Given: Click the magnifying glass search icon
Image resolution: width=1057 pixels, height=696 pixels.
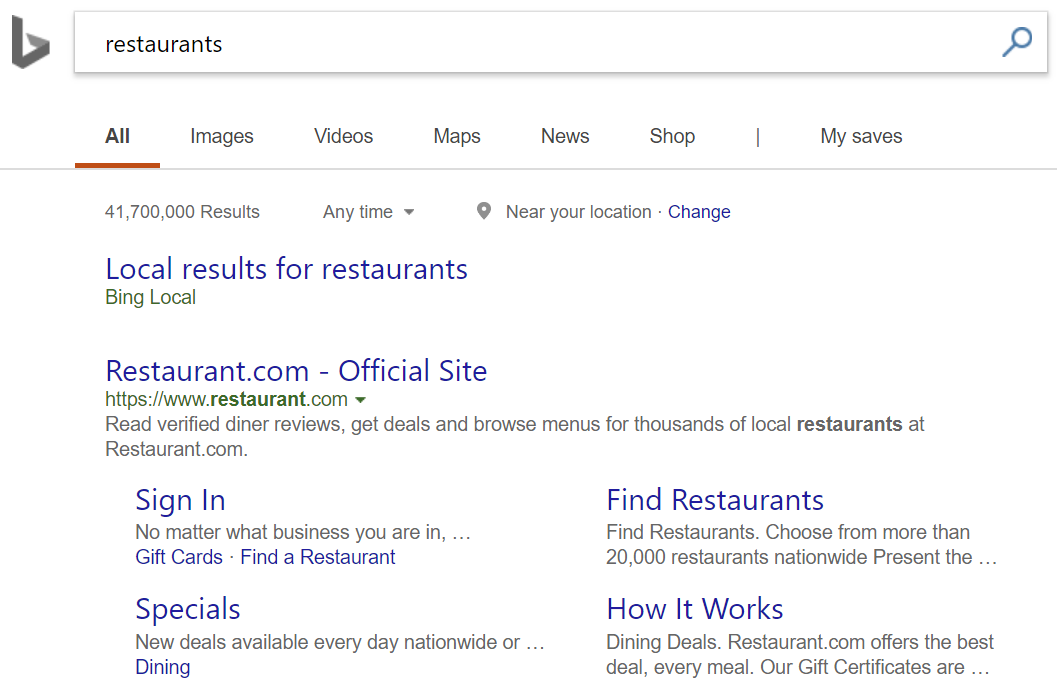Looking at the screenshot, I should pos(1017,42).
